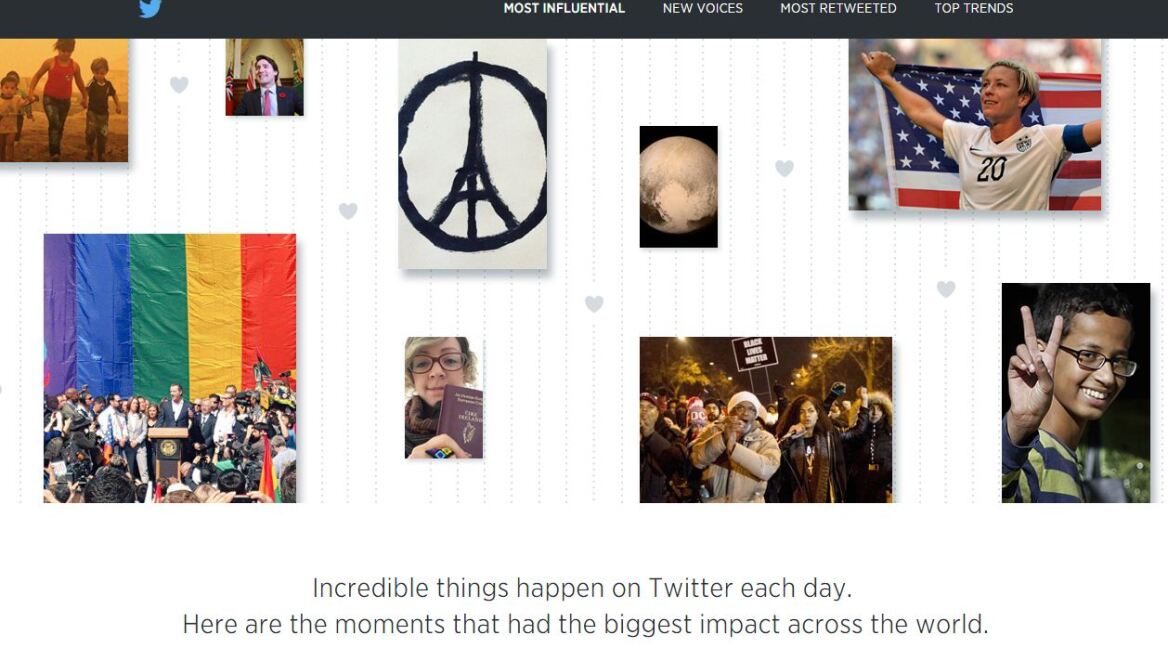Open the Most Influential tab

tap(564, 8)
